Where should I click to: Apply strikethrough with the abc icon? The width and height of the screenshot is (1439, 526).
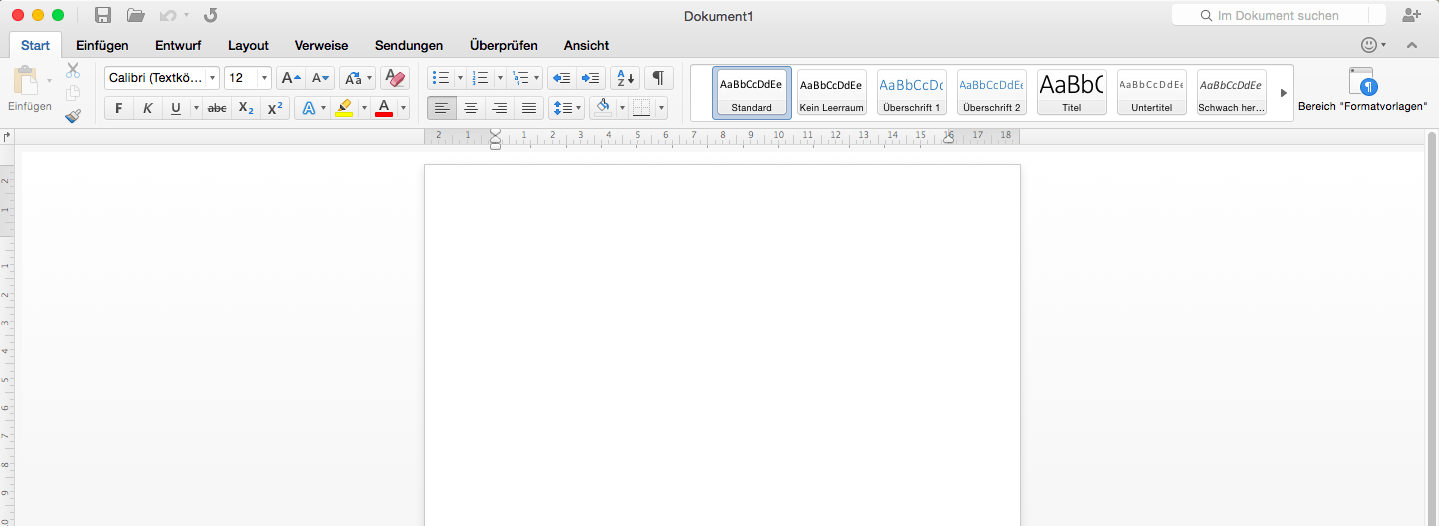point(217,108)
